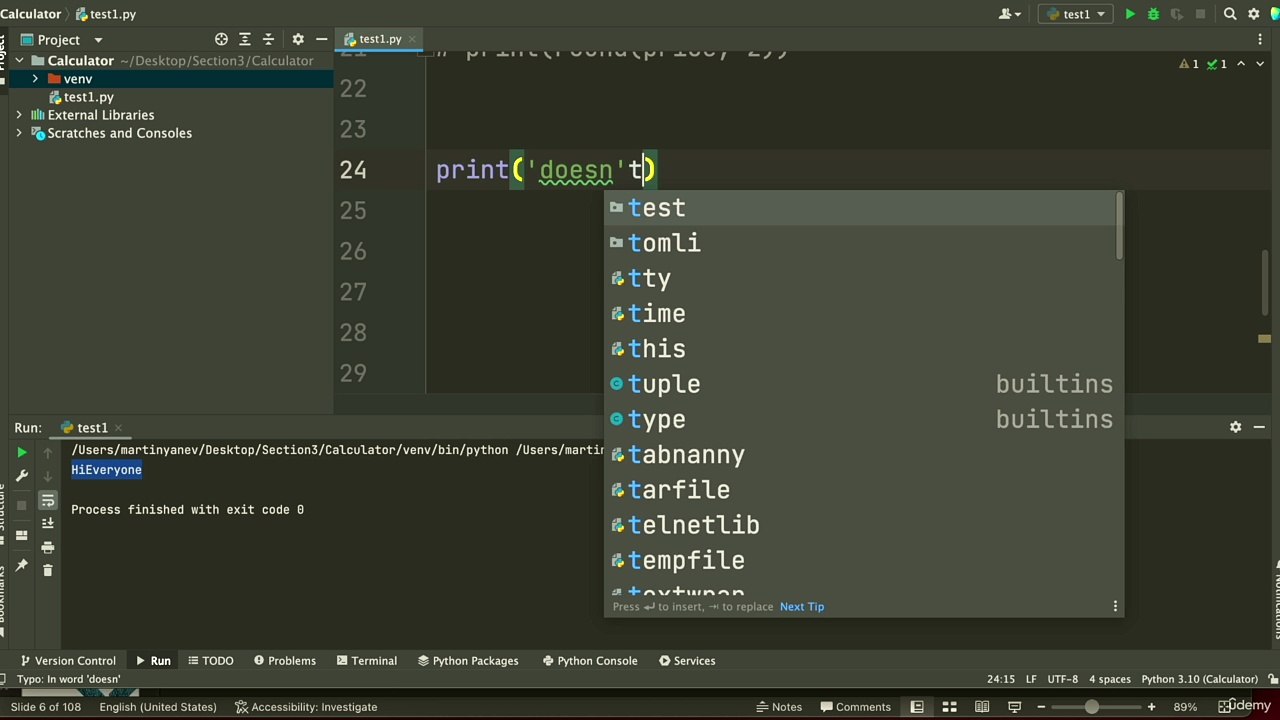Open the Python Packages tool window
The image size is (1280, 720).
(467, 661)
